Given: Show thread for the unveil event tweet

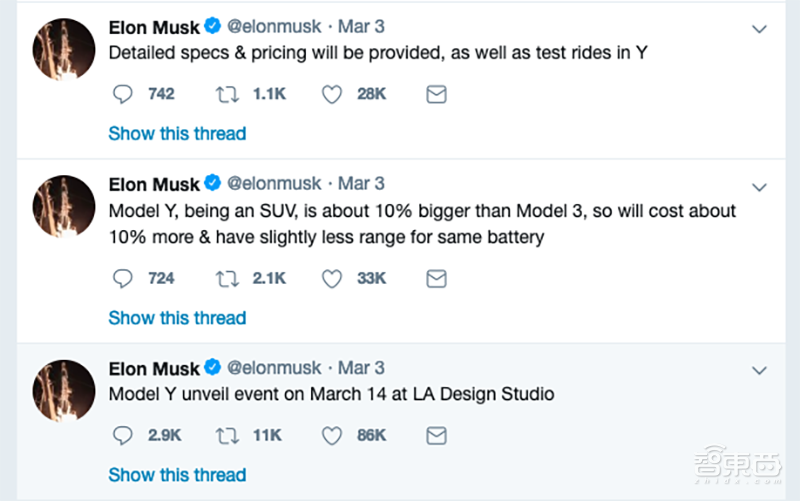Looking at the screenshot, I should point(177,475).
